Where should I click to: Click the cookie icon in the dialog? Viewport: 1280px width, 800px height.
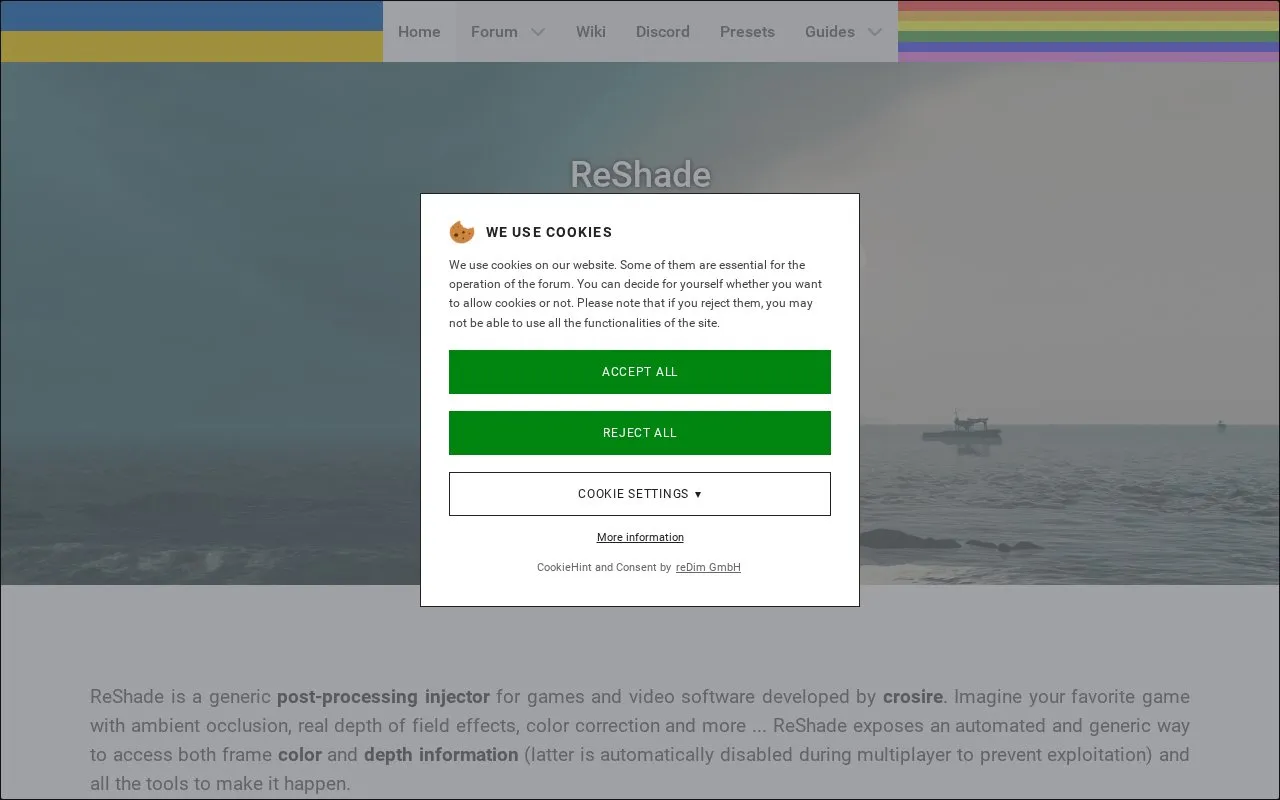coord(461,232)
